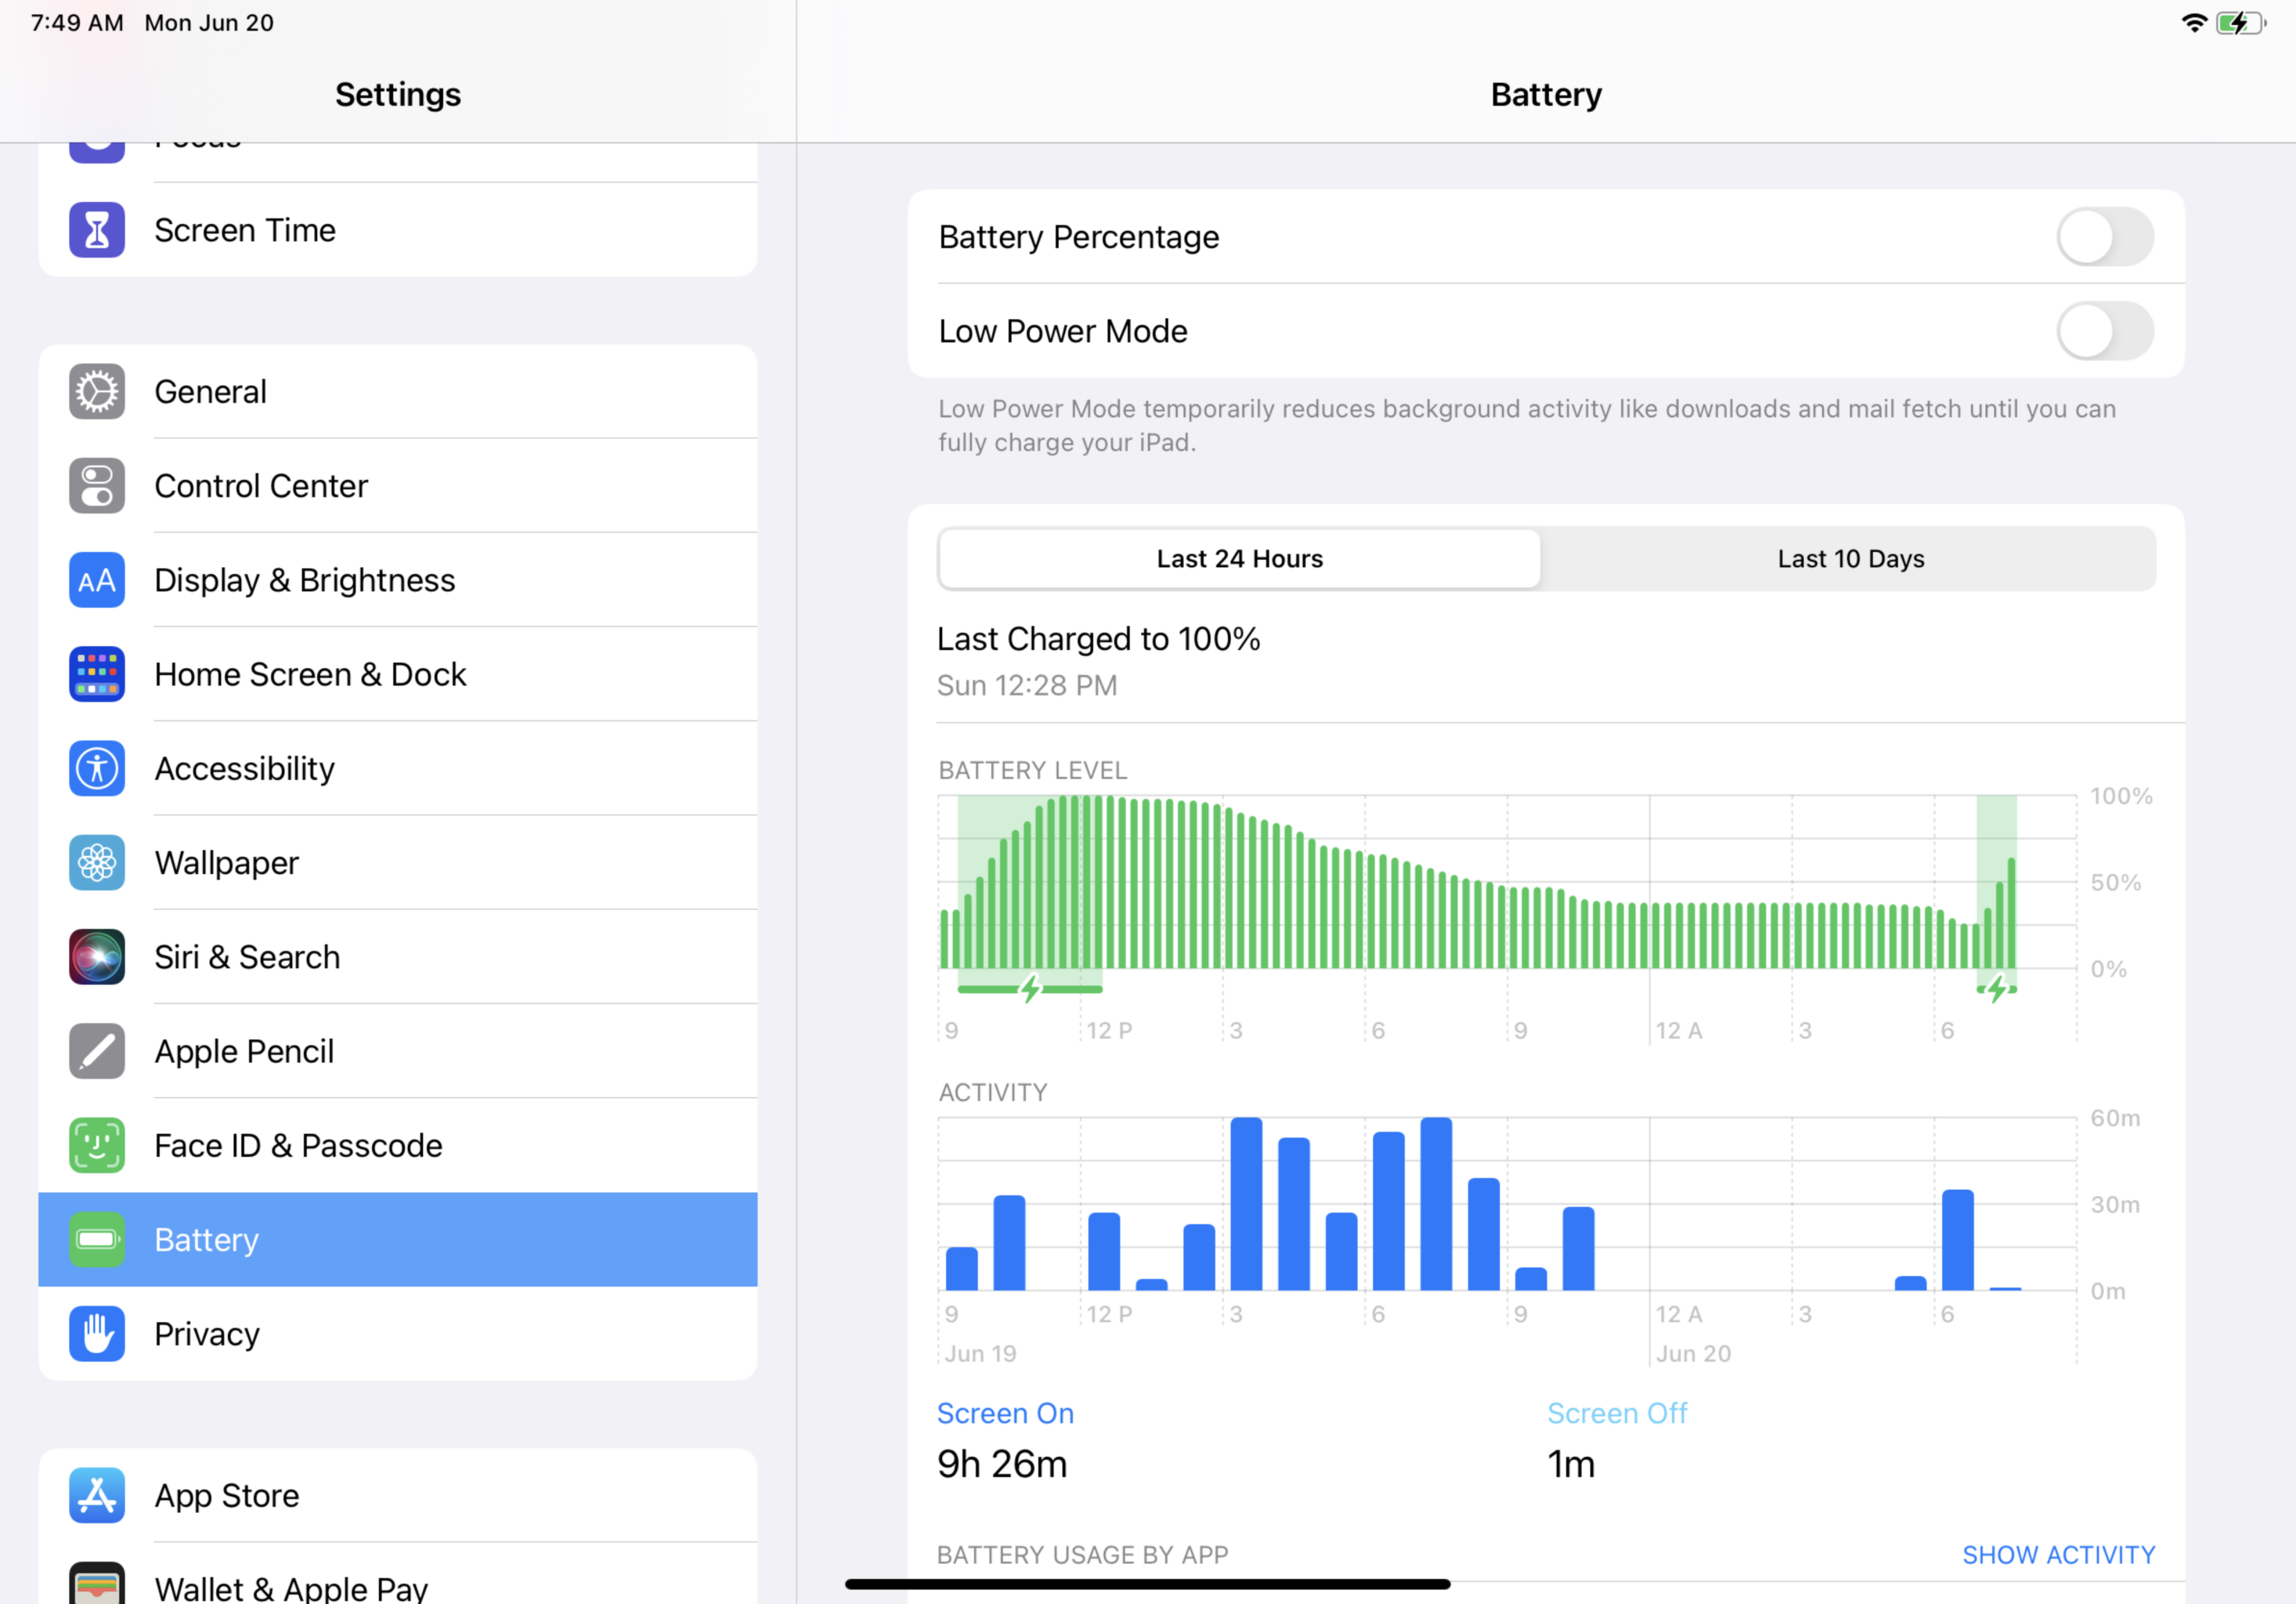Tap the Face ID & Passcode face icon
Screen dimensions: 2296x1604
point(97,1146)
